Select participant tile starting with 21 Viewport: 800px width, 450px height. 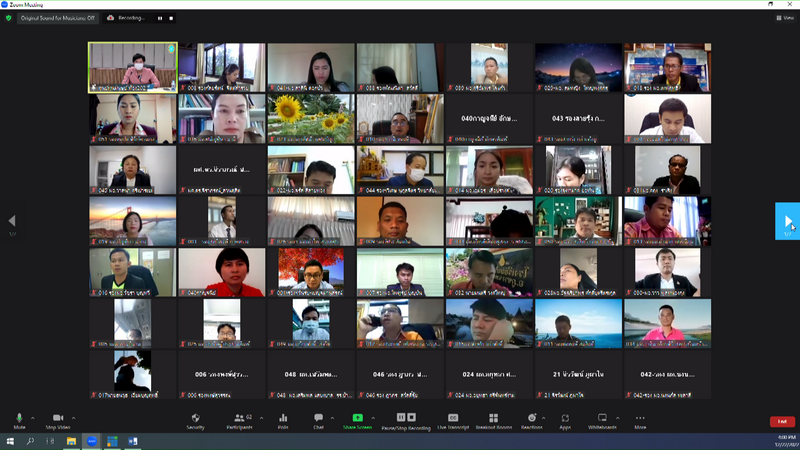578,374
